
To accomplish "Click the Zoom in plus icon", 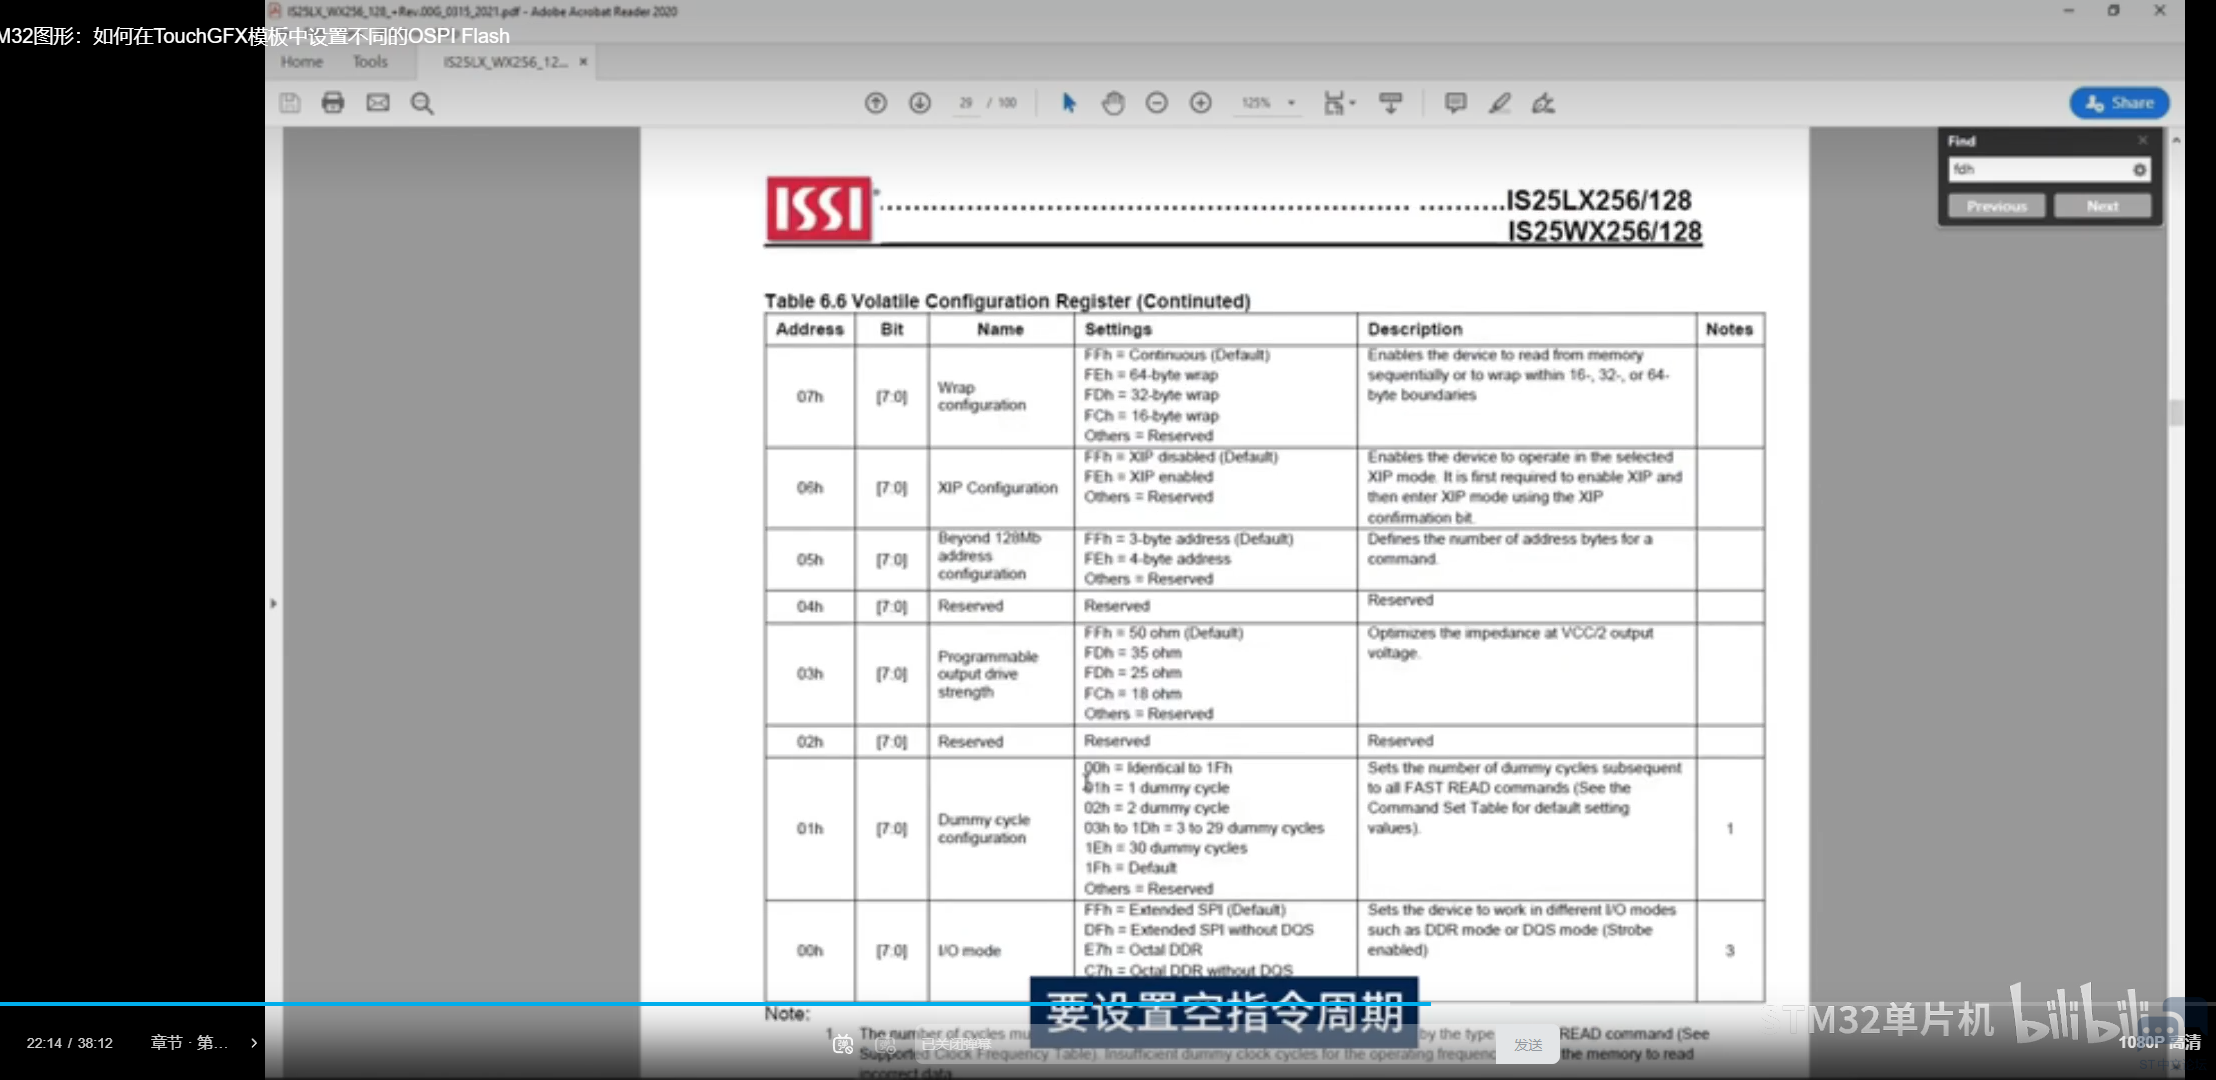I will pos(1201,103).
